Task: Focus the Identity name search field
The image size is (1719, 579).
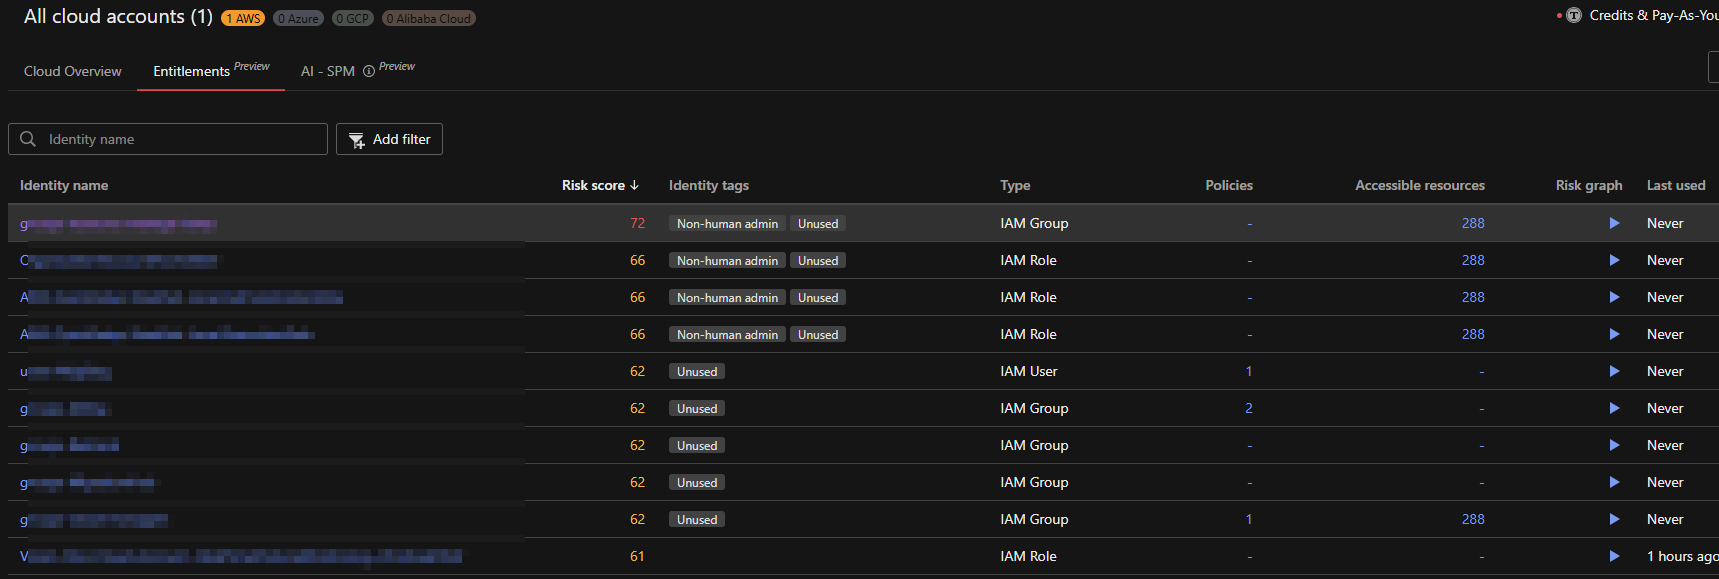Action: 180,139
